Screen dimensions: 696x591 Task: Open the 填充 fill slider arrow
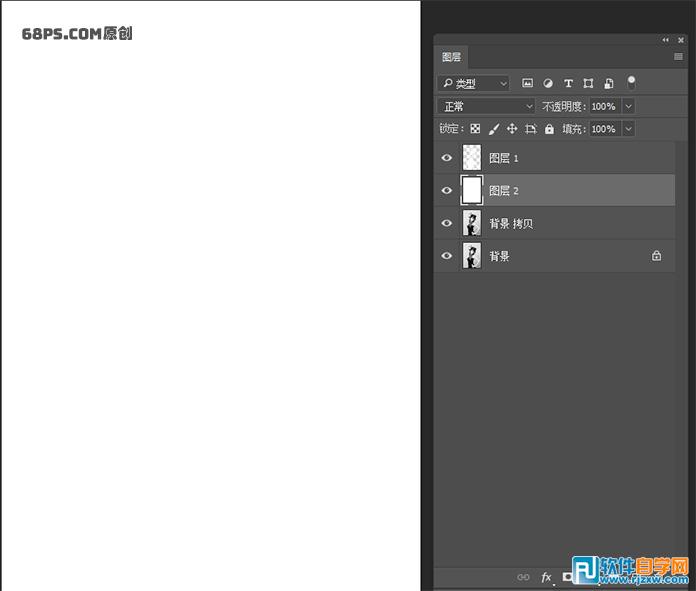point(629,129)
